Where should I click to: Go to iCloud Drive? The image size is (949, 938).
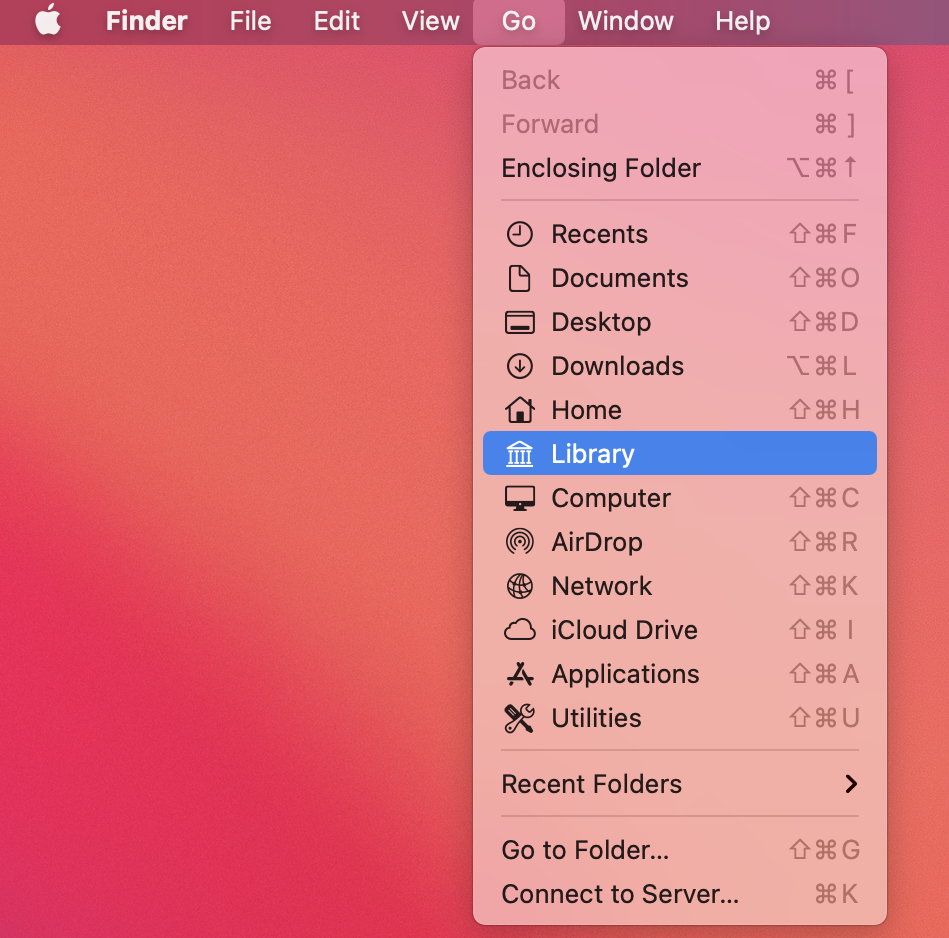[680, 630]
